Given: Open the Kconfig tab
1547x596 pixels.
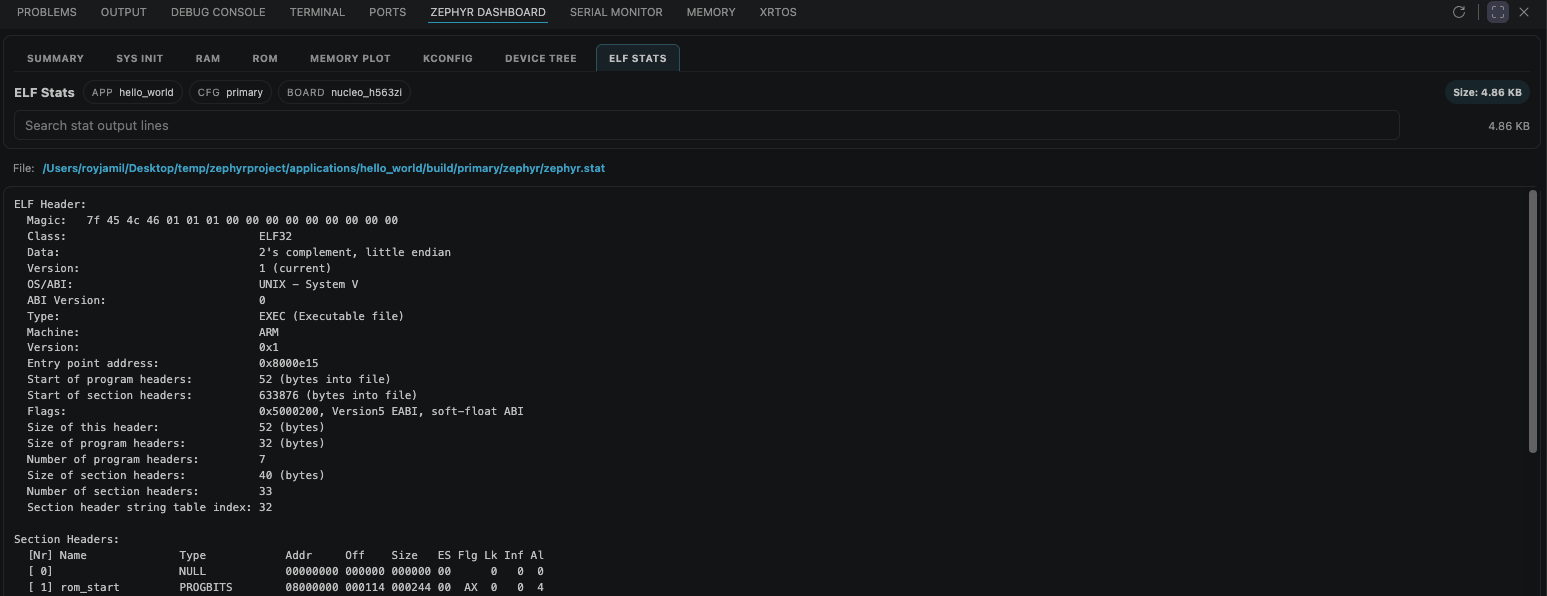Looking at the screenshot, I should [x=448, y=58].
